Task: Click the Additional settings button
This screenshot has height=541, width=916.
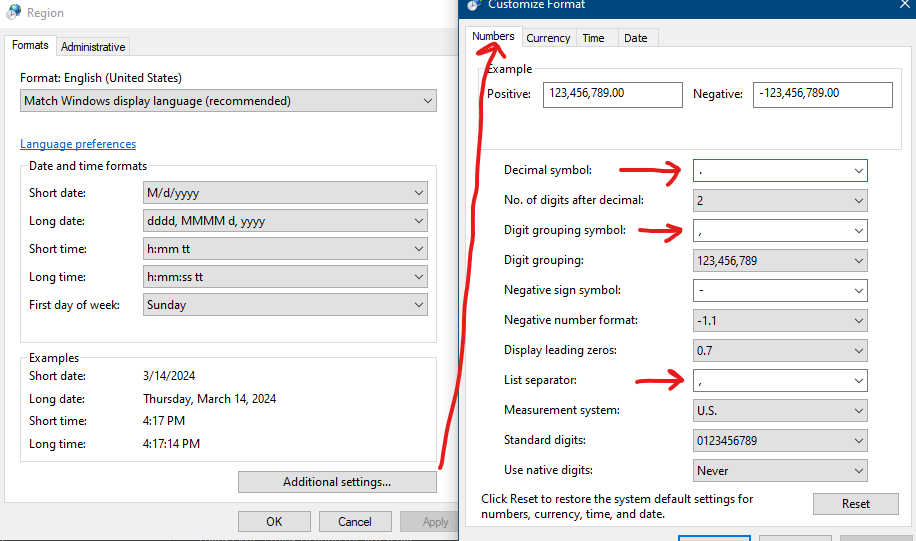Action: coord(337,482)
